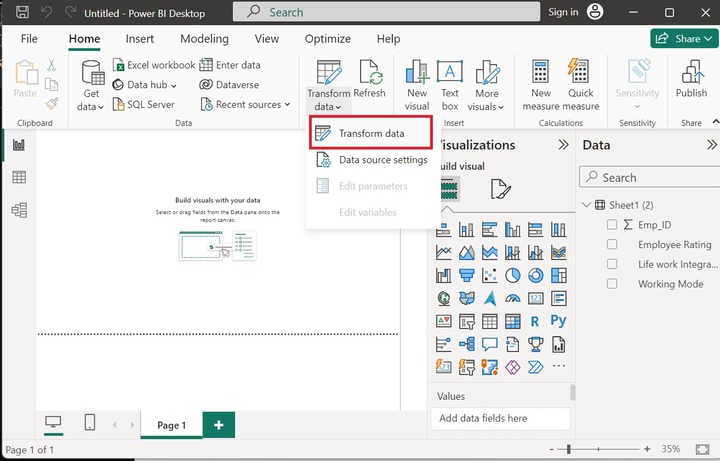Open the Transform data dropdown
Viewport: 720px width, 461px height.
pyautogui.click(x=328, y=100)
